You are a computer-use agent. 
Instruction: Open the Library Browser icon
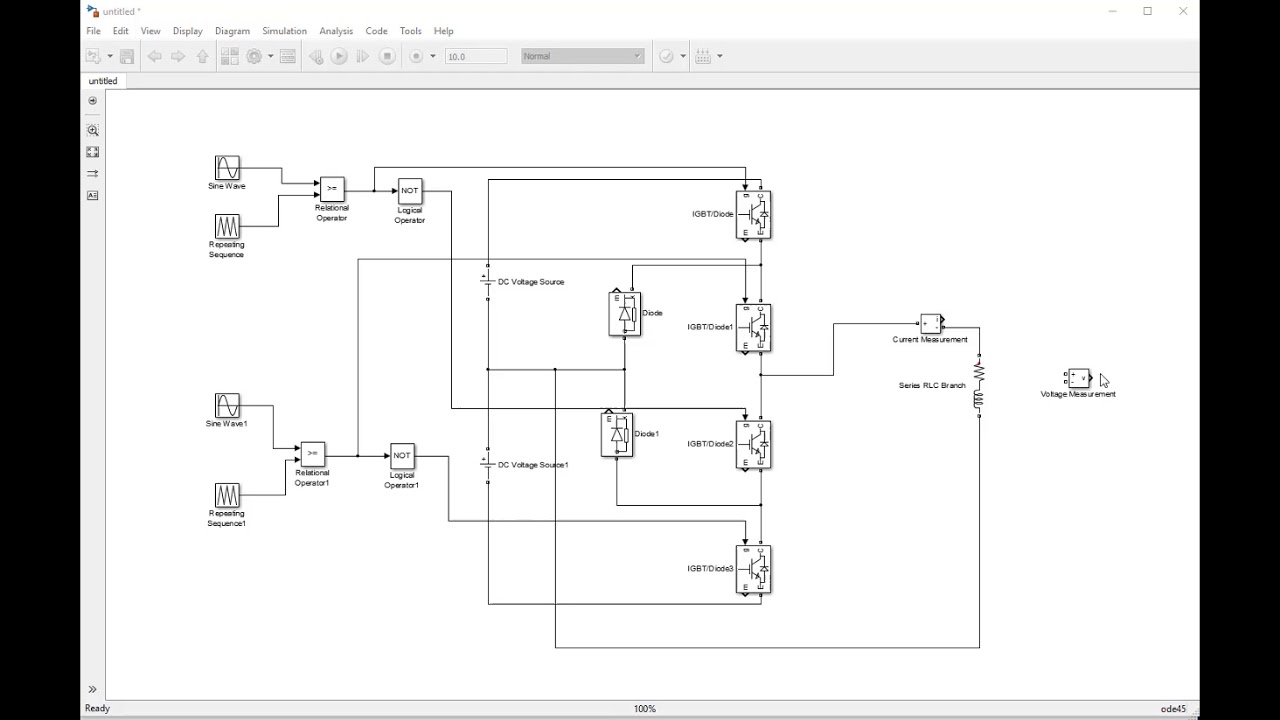click(229, 56)
